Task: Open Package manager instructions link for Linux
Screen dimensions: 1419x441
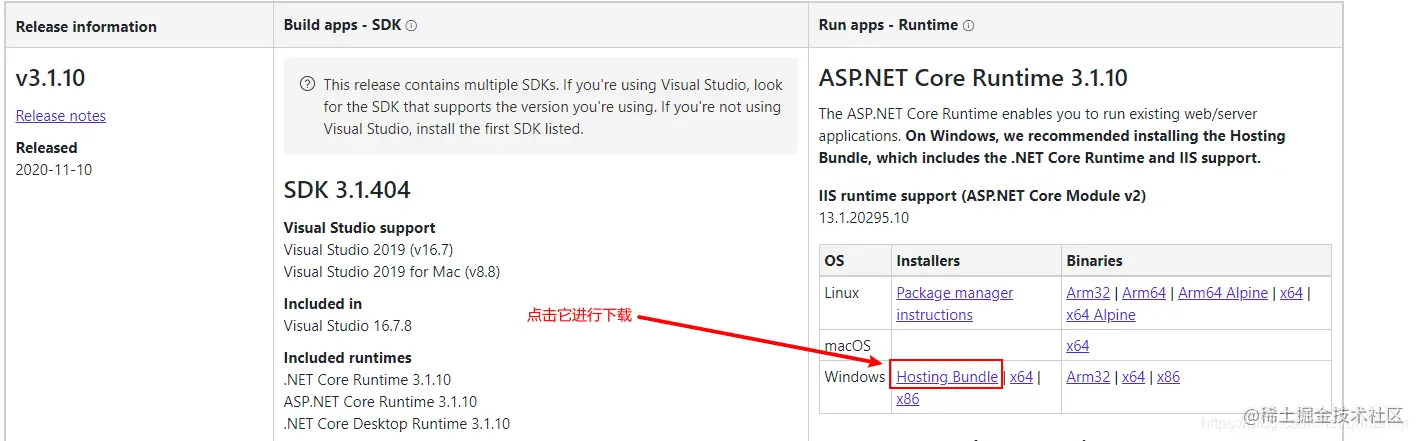Action: click(x=954, y=304)
